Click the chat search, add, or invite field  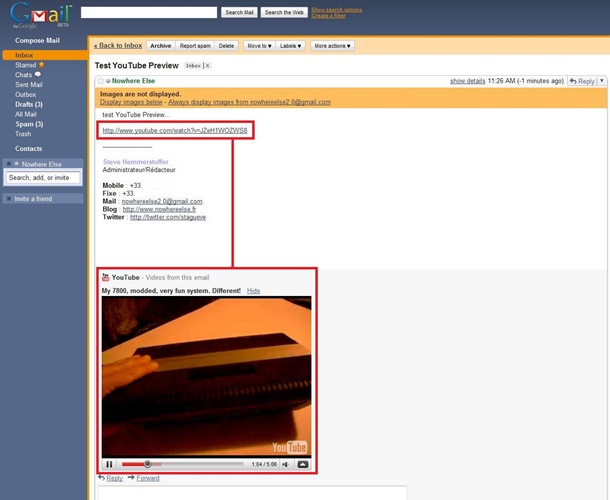(x=43, y=178)
